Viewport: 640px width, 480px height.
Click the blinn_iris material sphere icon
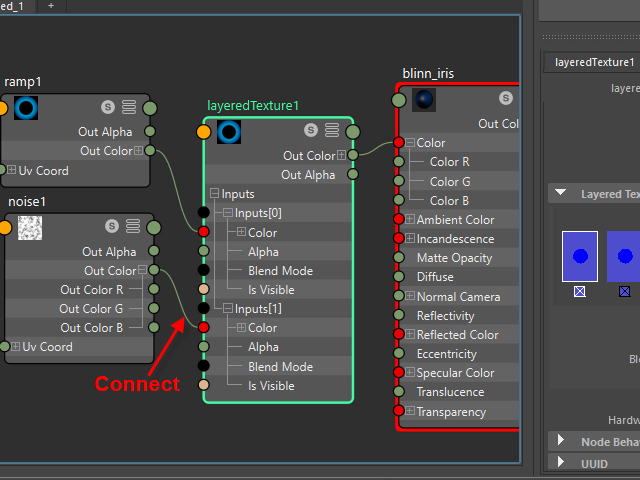424,99
